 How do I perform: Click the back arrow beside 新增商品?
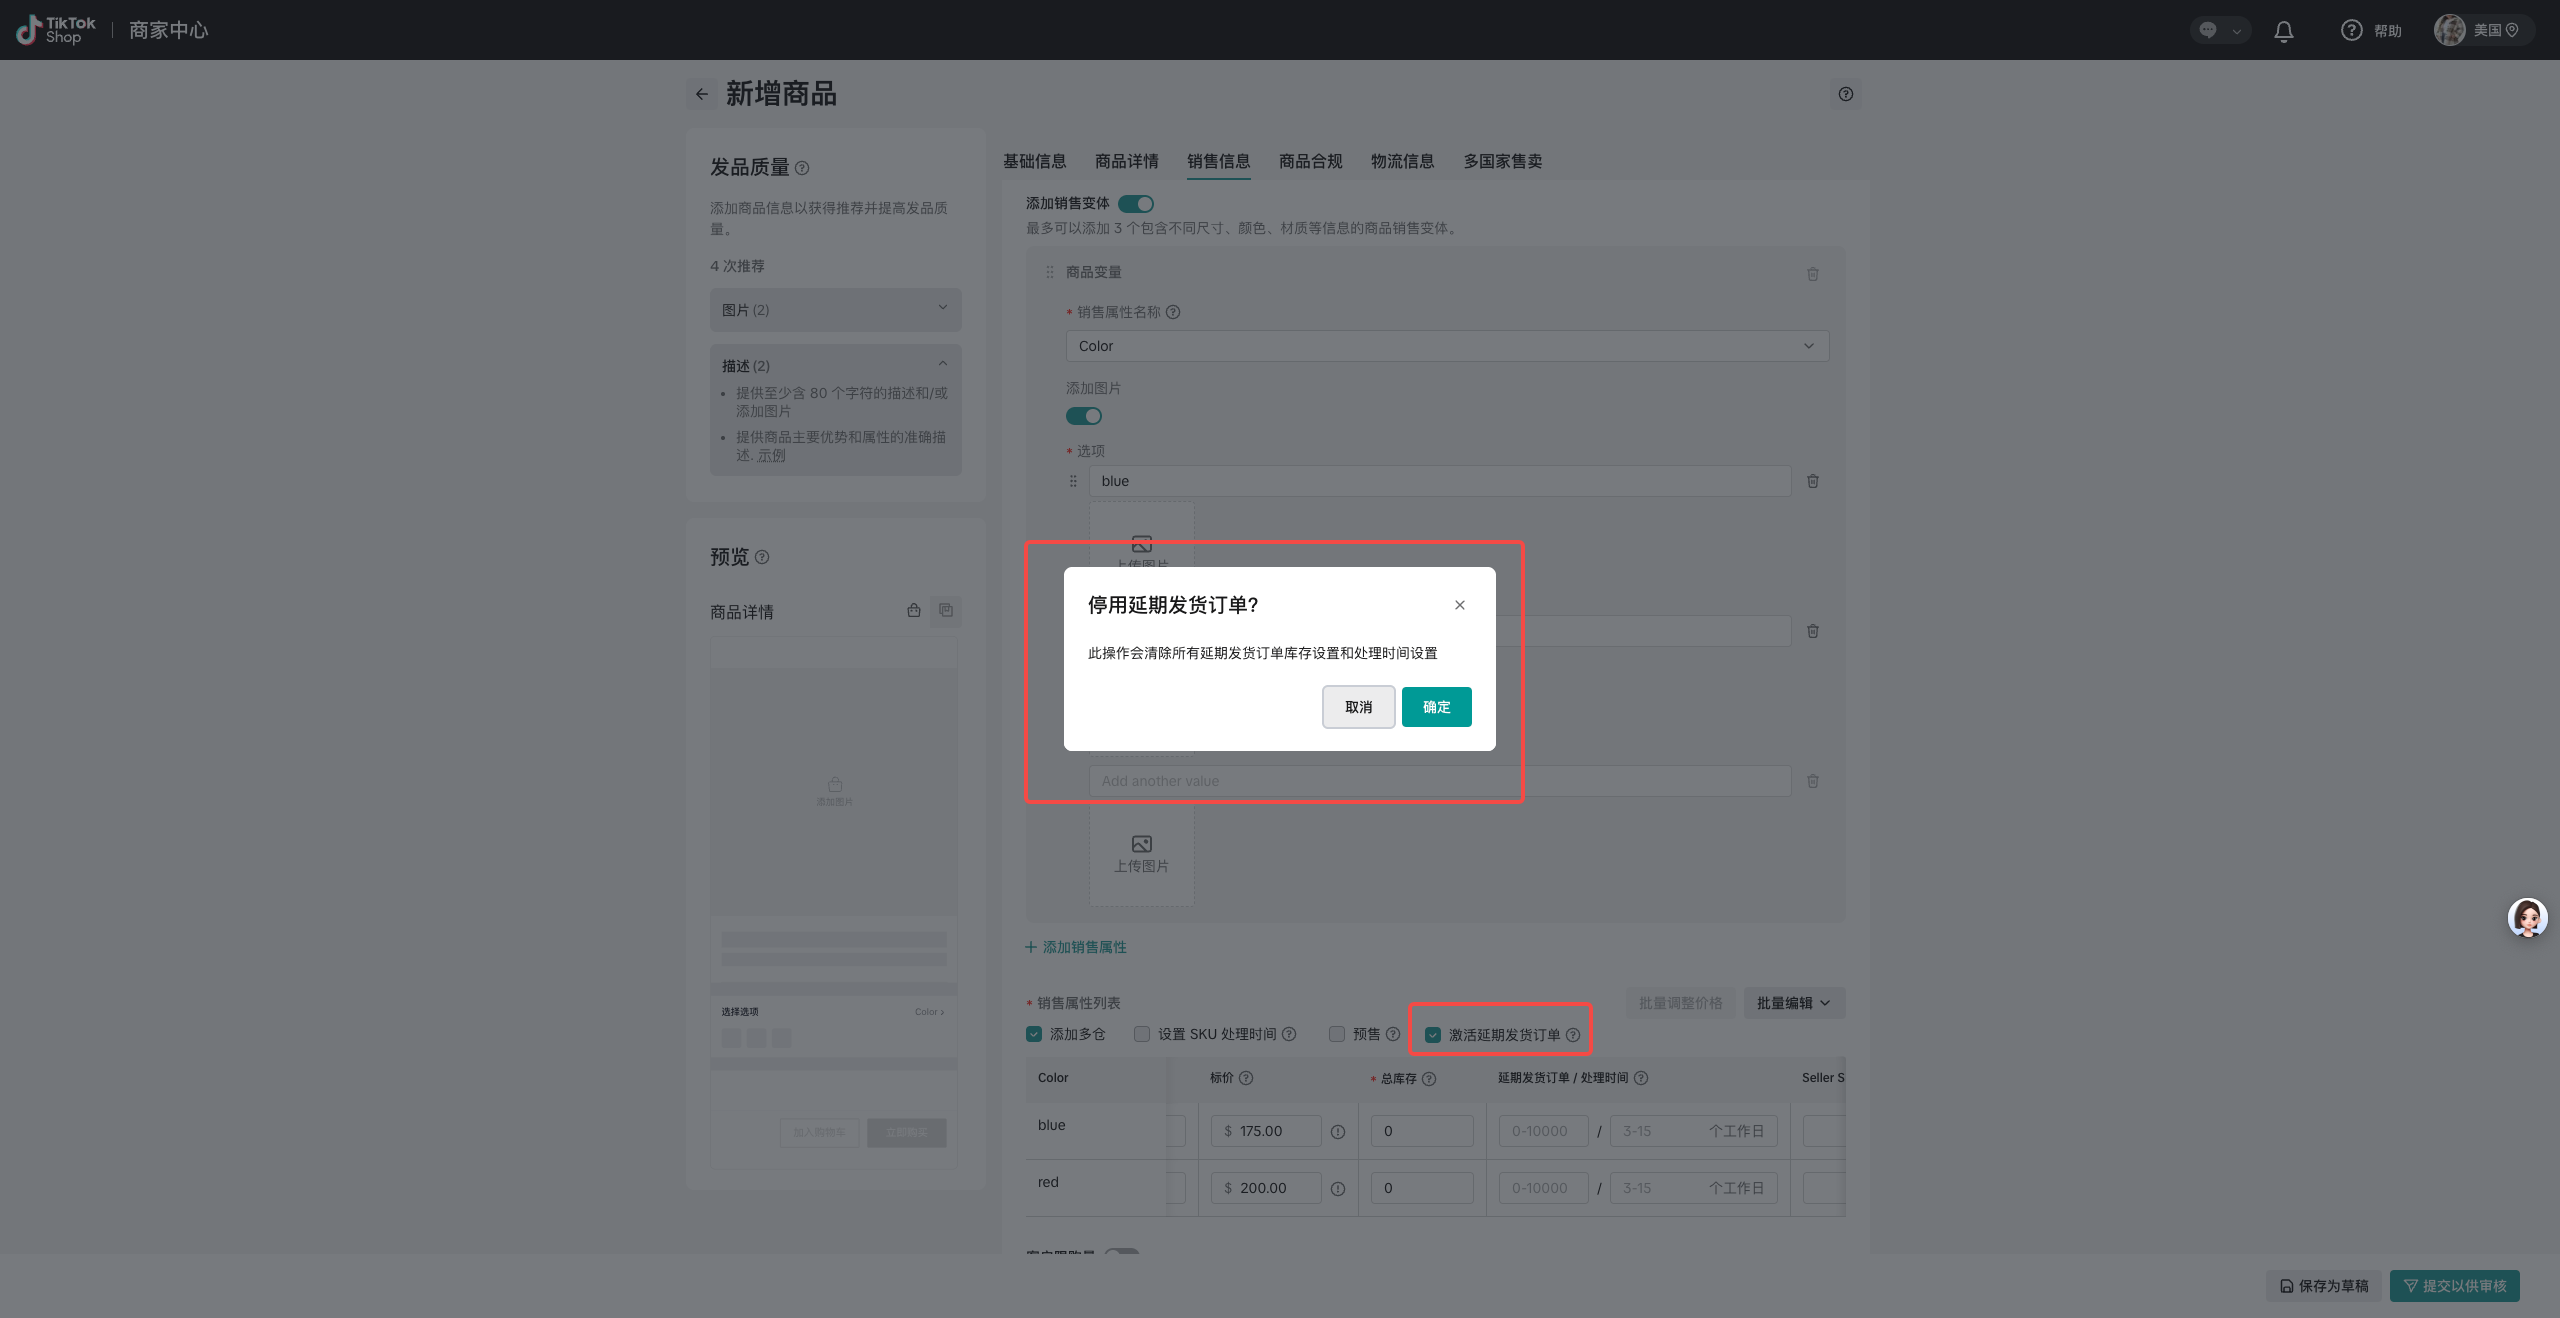[x=702, y=94]
